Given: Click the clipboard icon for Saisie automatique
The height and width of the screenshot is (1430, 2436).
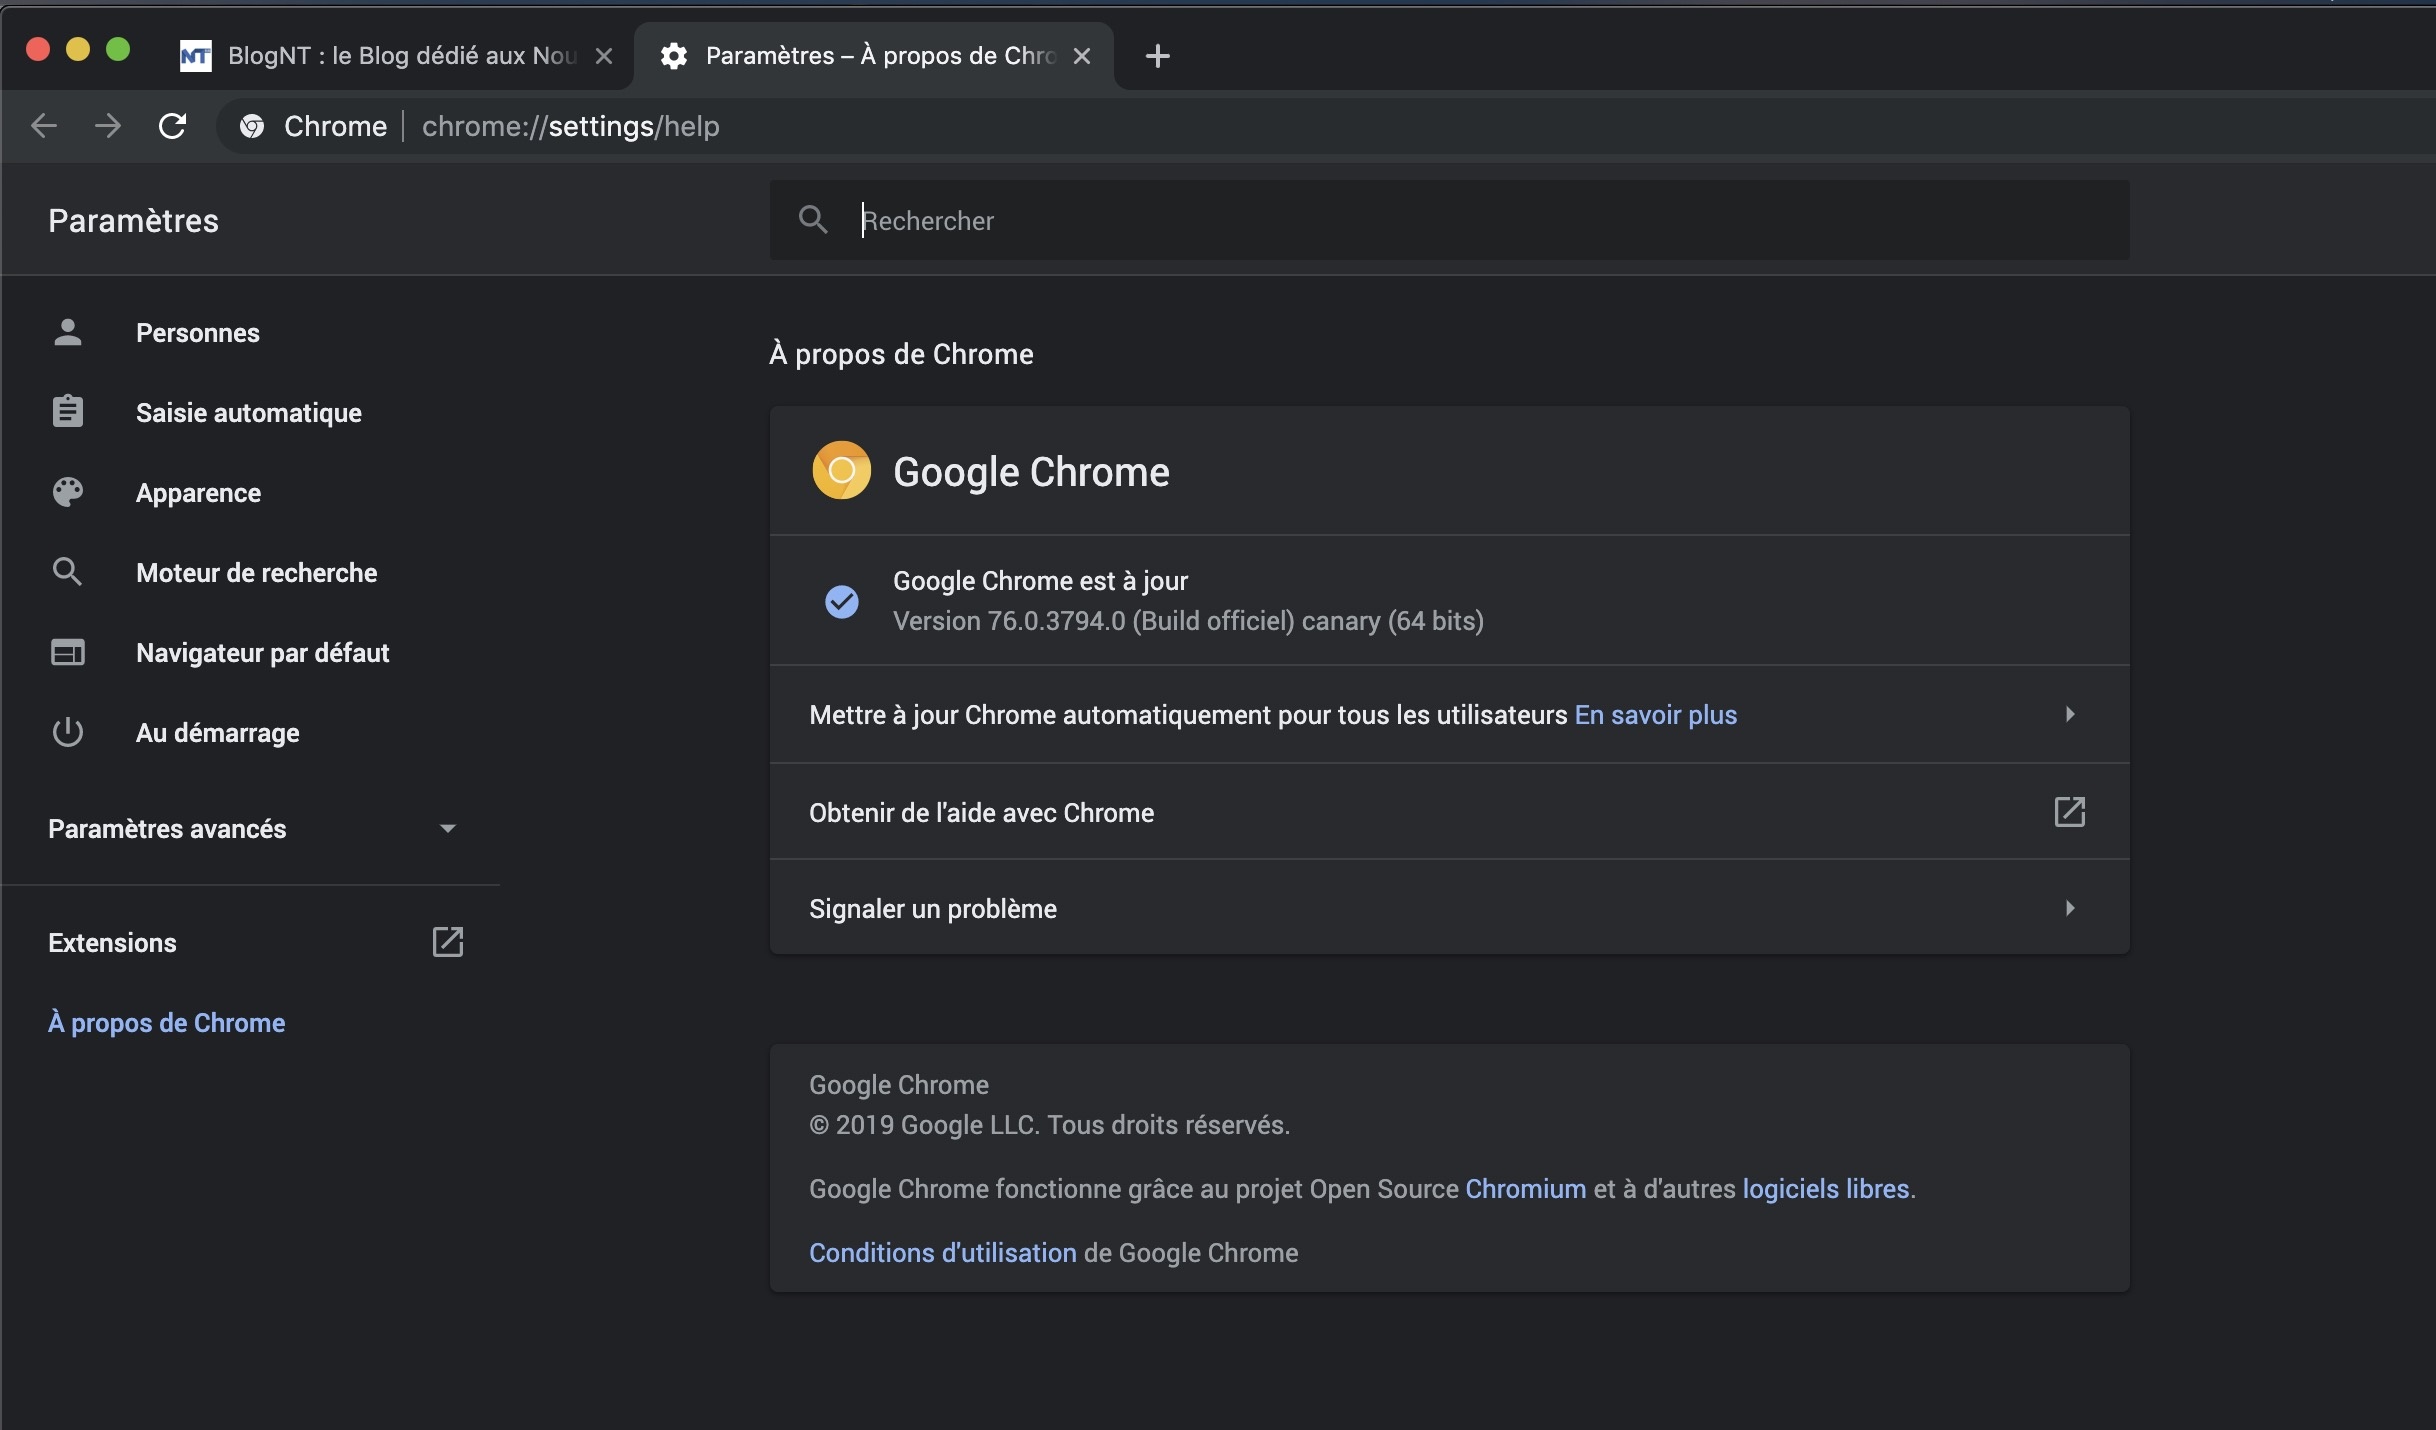Looking at the screenshot, I should coord(67,412).
